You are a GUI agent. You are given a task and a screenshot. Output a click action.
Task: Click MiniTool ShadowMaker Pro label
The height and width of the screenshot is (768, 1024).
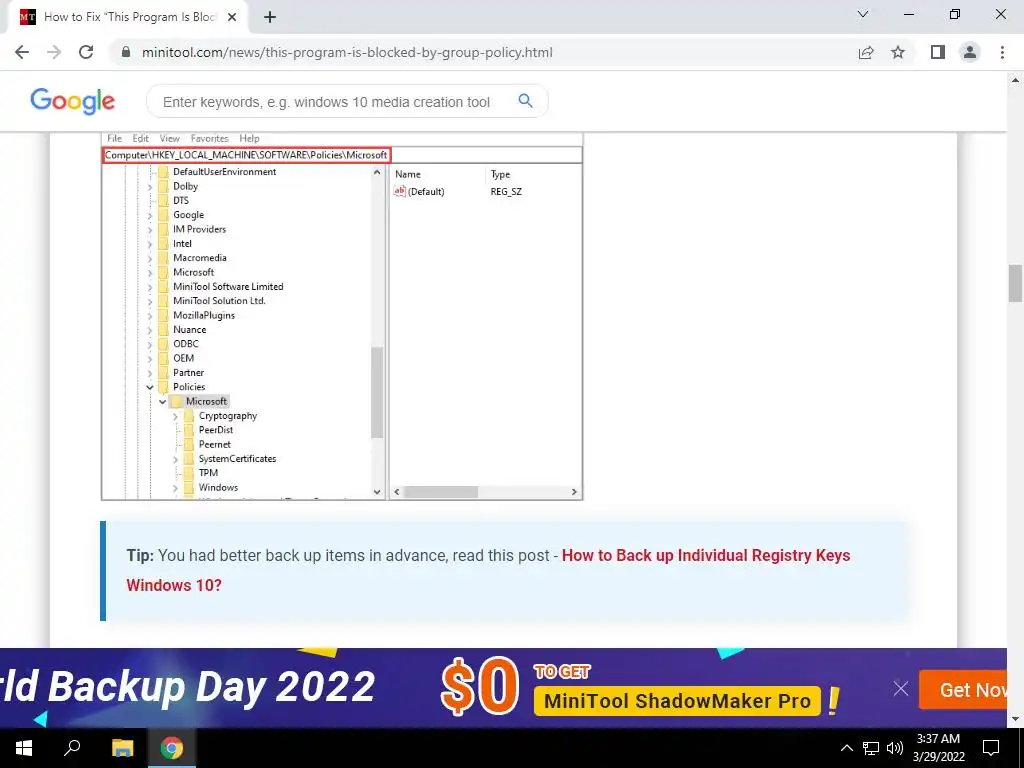pos(677,701)
